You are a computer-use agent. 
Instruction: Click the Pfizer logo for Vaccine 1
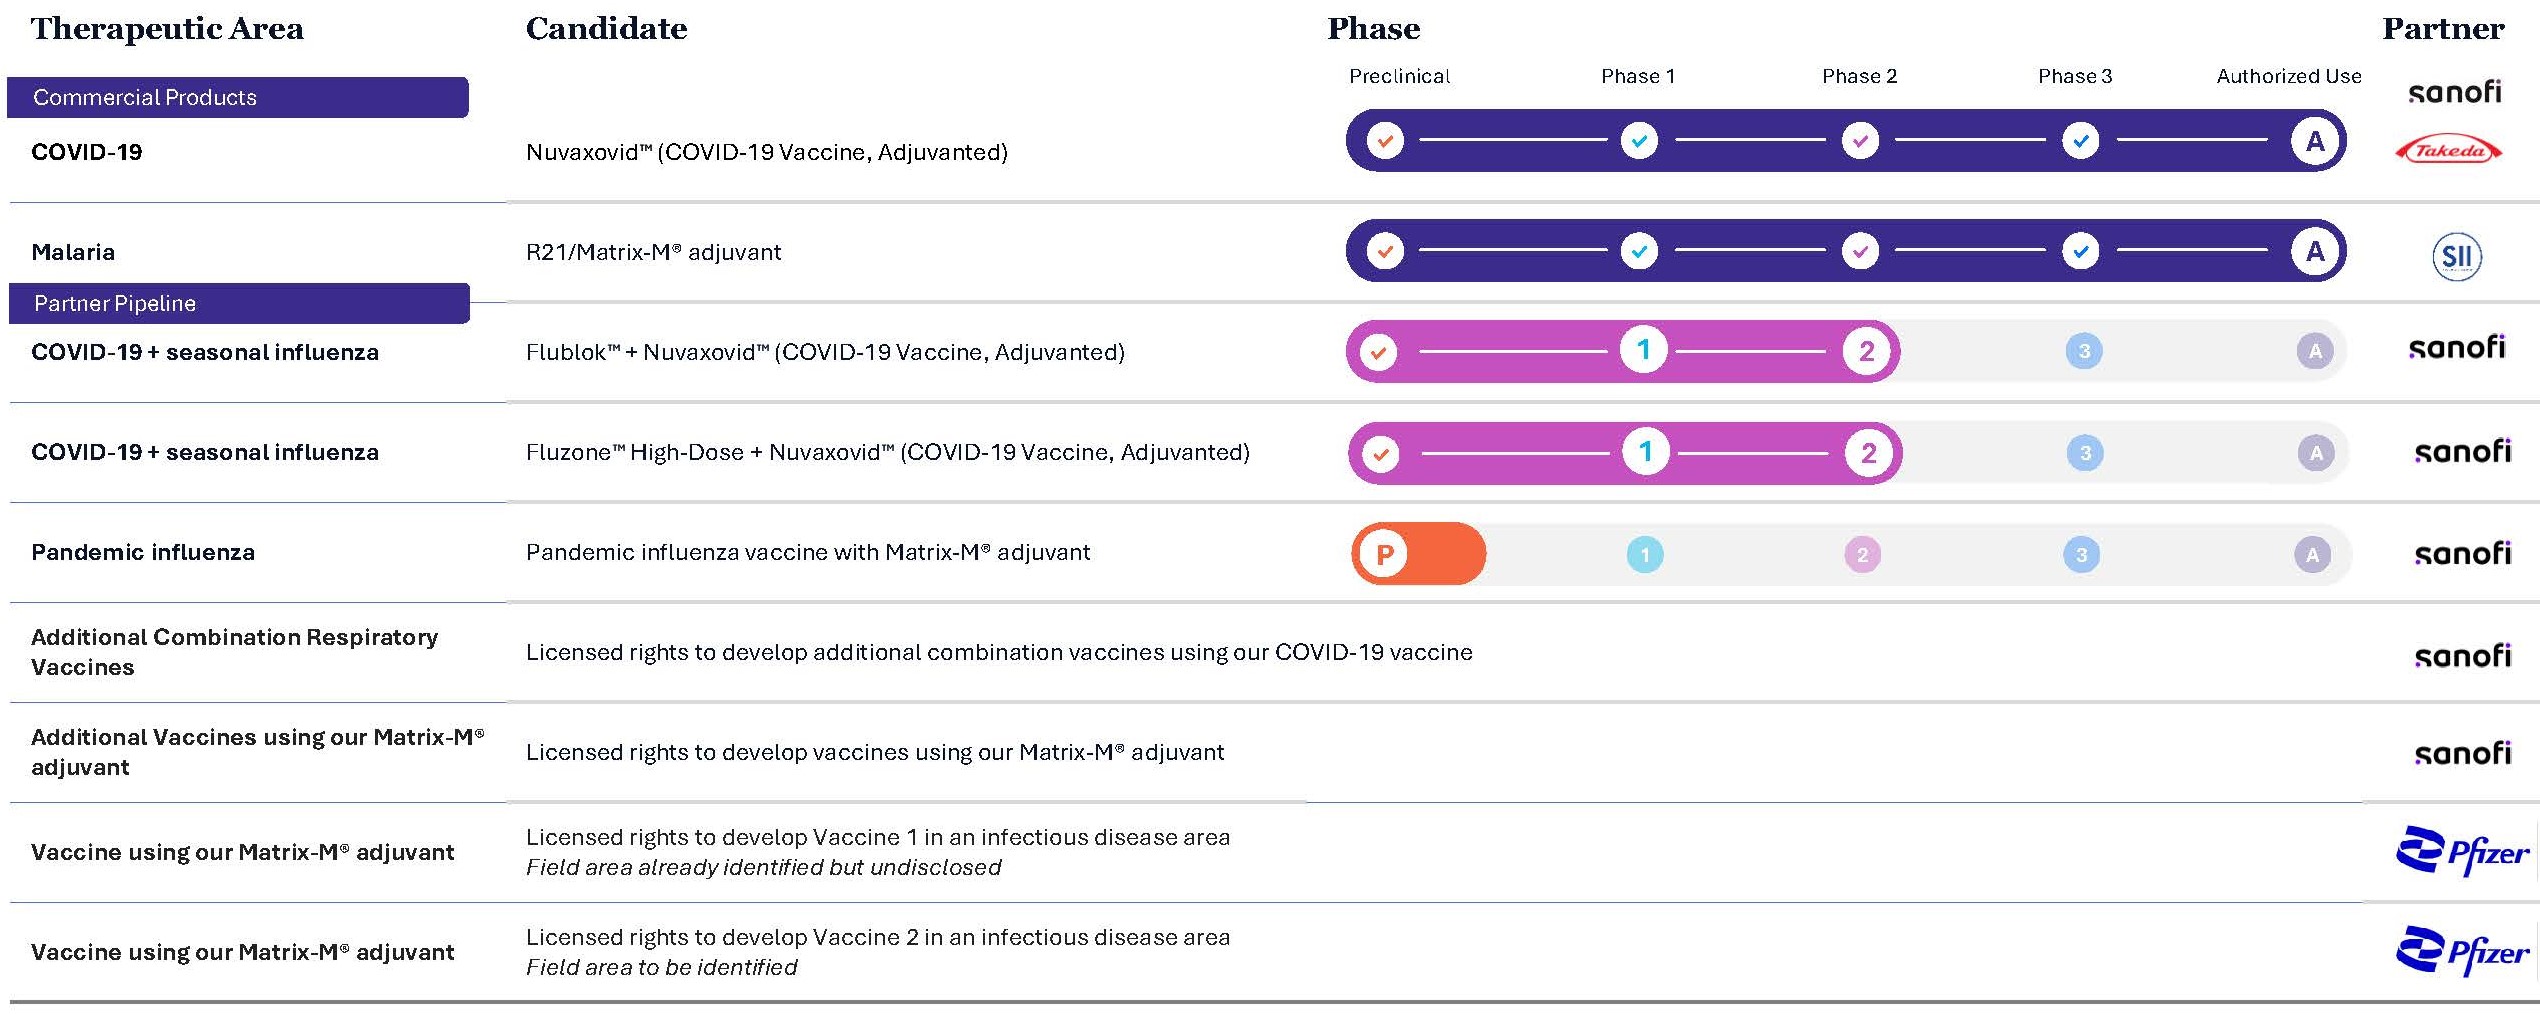tap(2462, 851)
